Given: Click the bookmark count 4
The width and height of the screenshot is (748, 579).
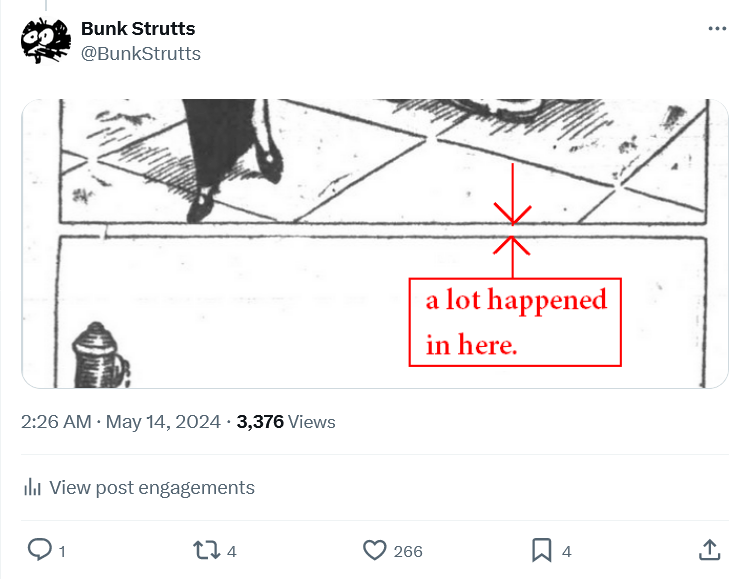Looking at the screenshot, I should [x=567, y=551].
